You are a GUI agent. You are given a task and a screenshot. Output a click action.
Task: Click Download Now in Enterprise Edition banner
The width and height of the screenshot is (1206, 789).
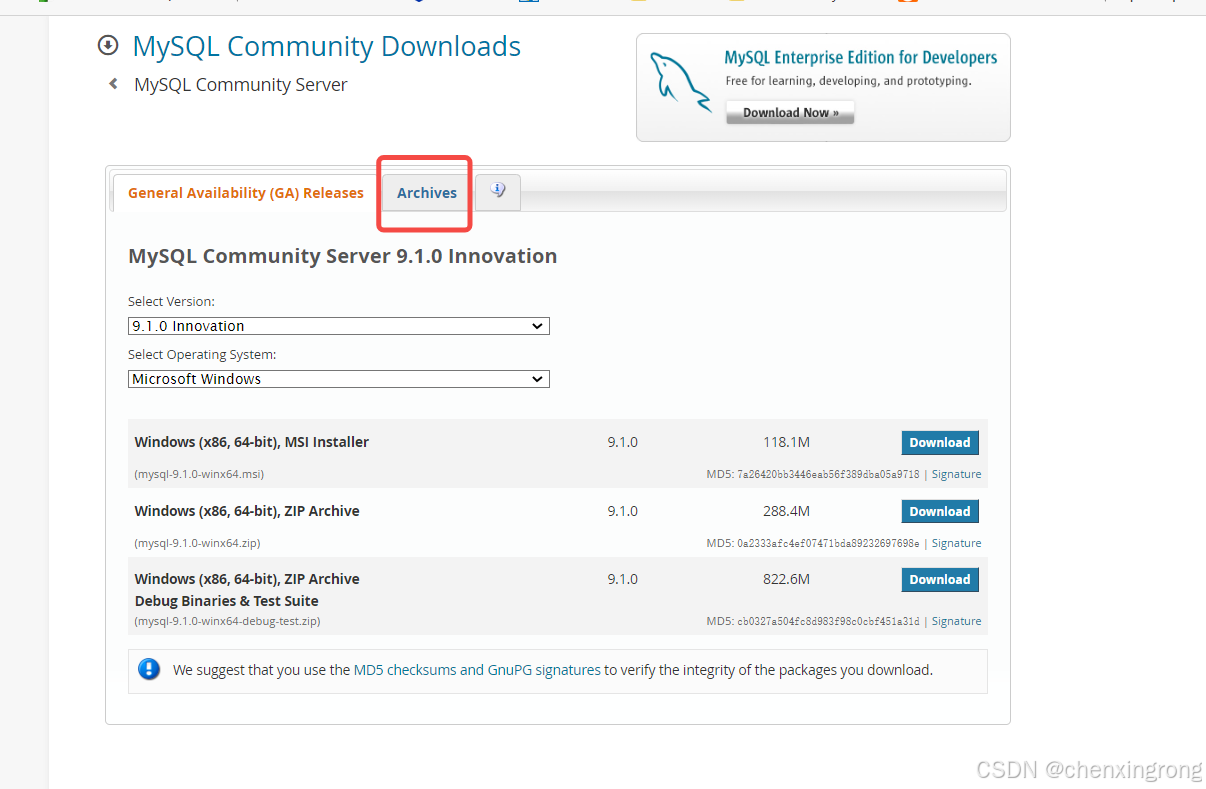pos(790,112)
